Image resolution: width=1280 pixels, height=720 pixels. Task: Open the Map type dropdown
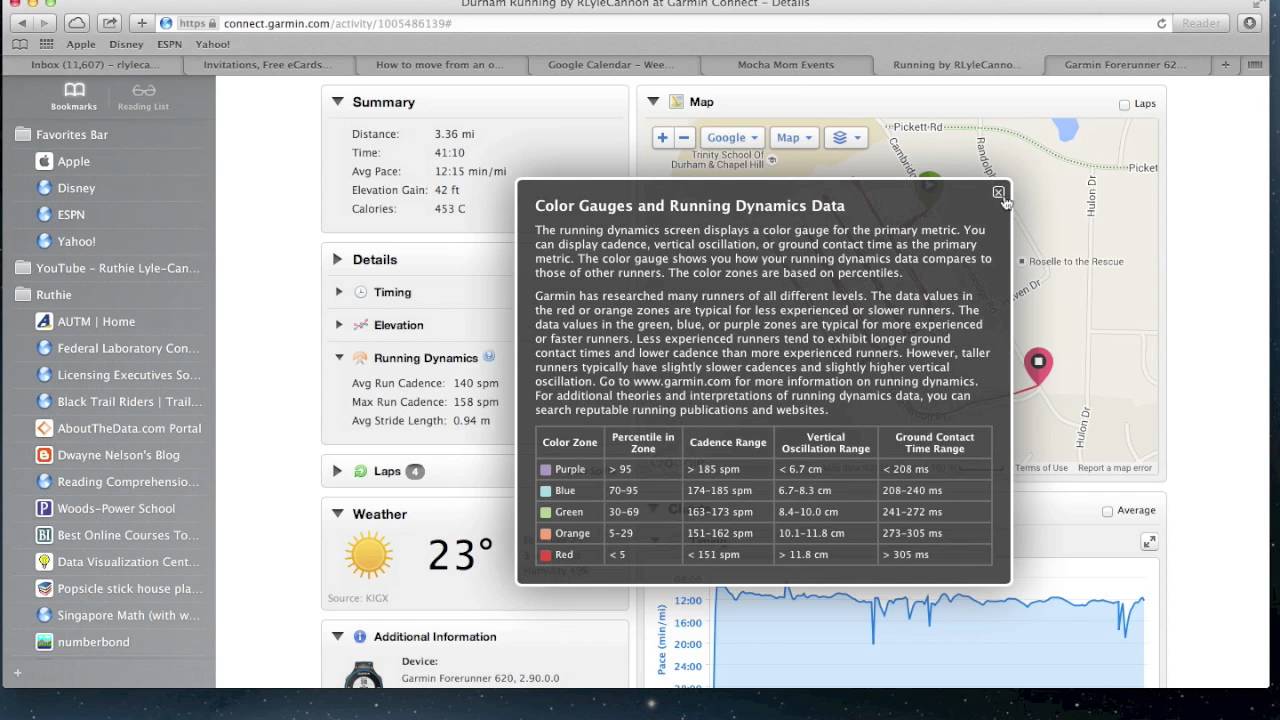795,138
